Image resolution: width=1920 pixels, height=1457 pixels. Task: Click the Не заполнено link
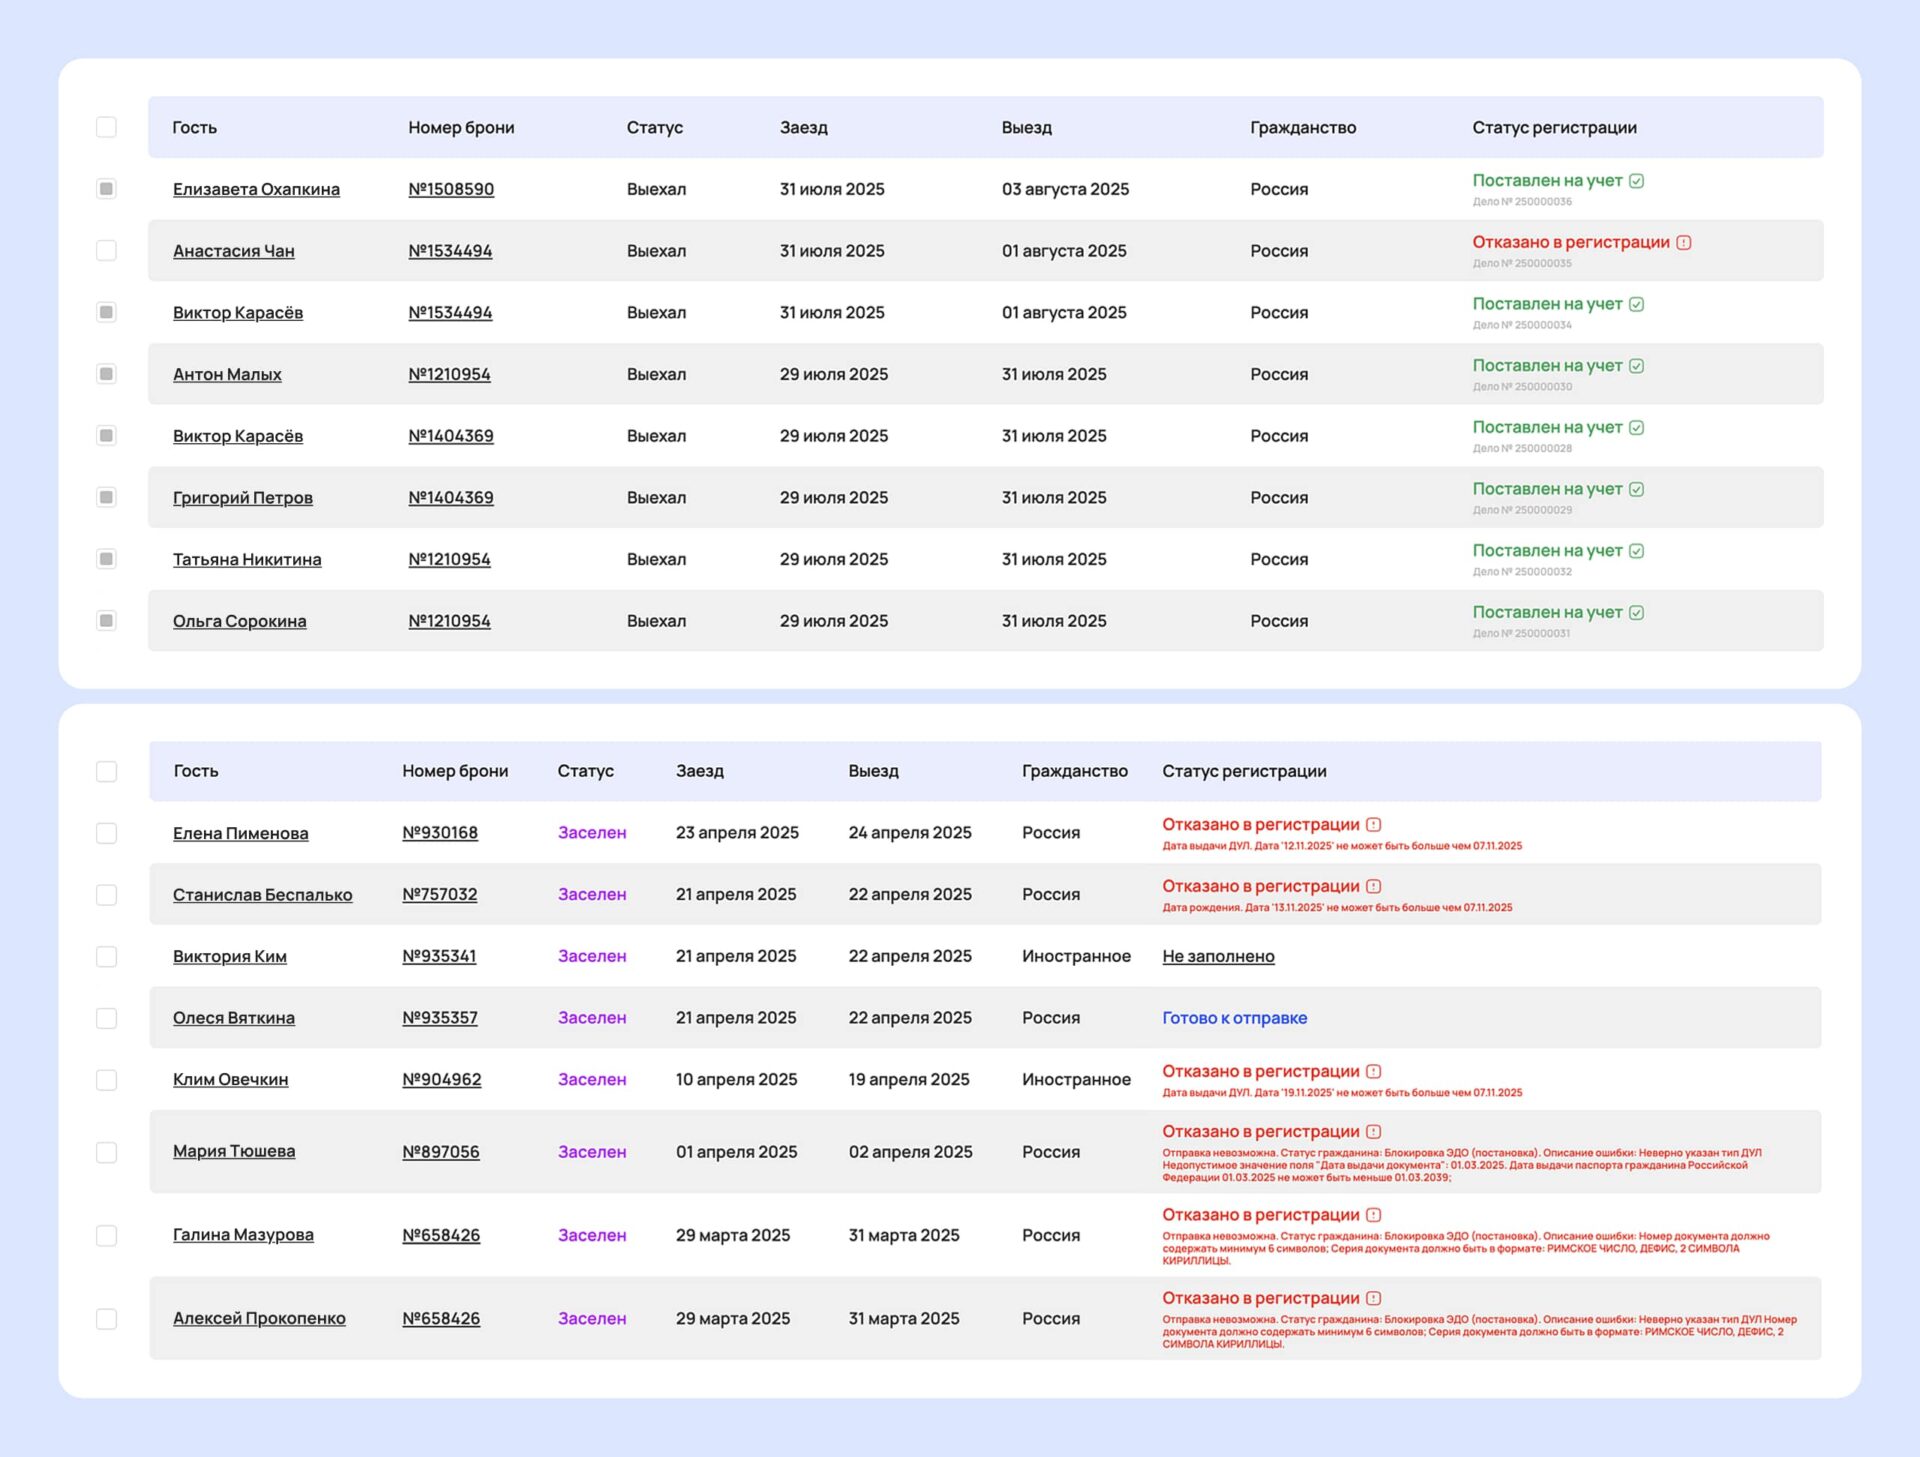point(1217,956)
